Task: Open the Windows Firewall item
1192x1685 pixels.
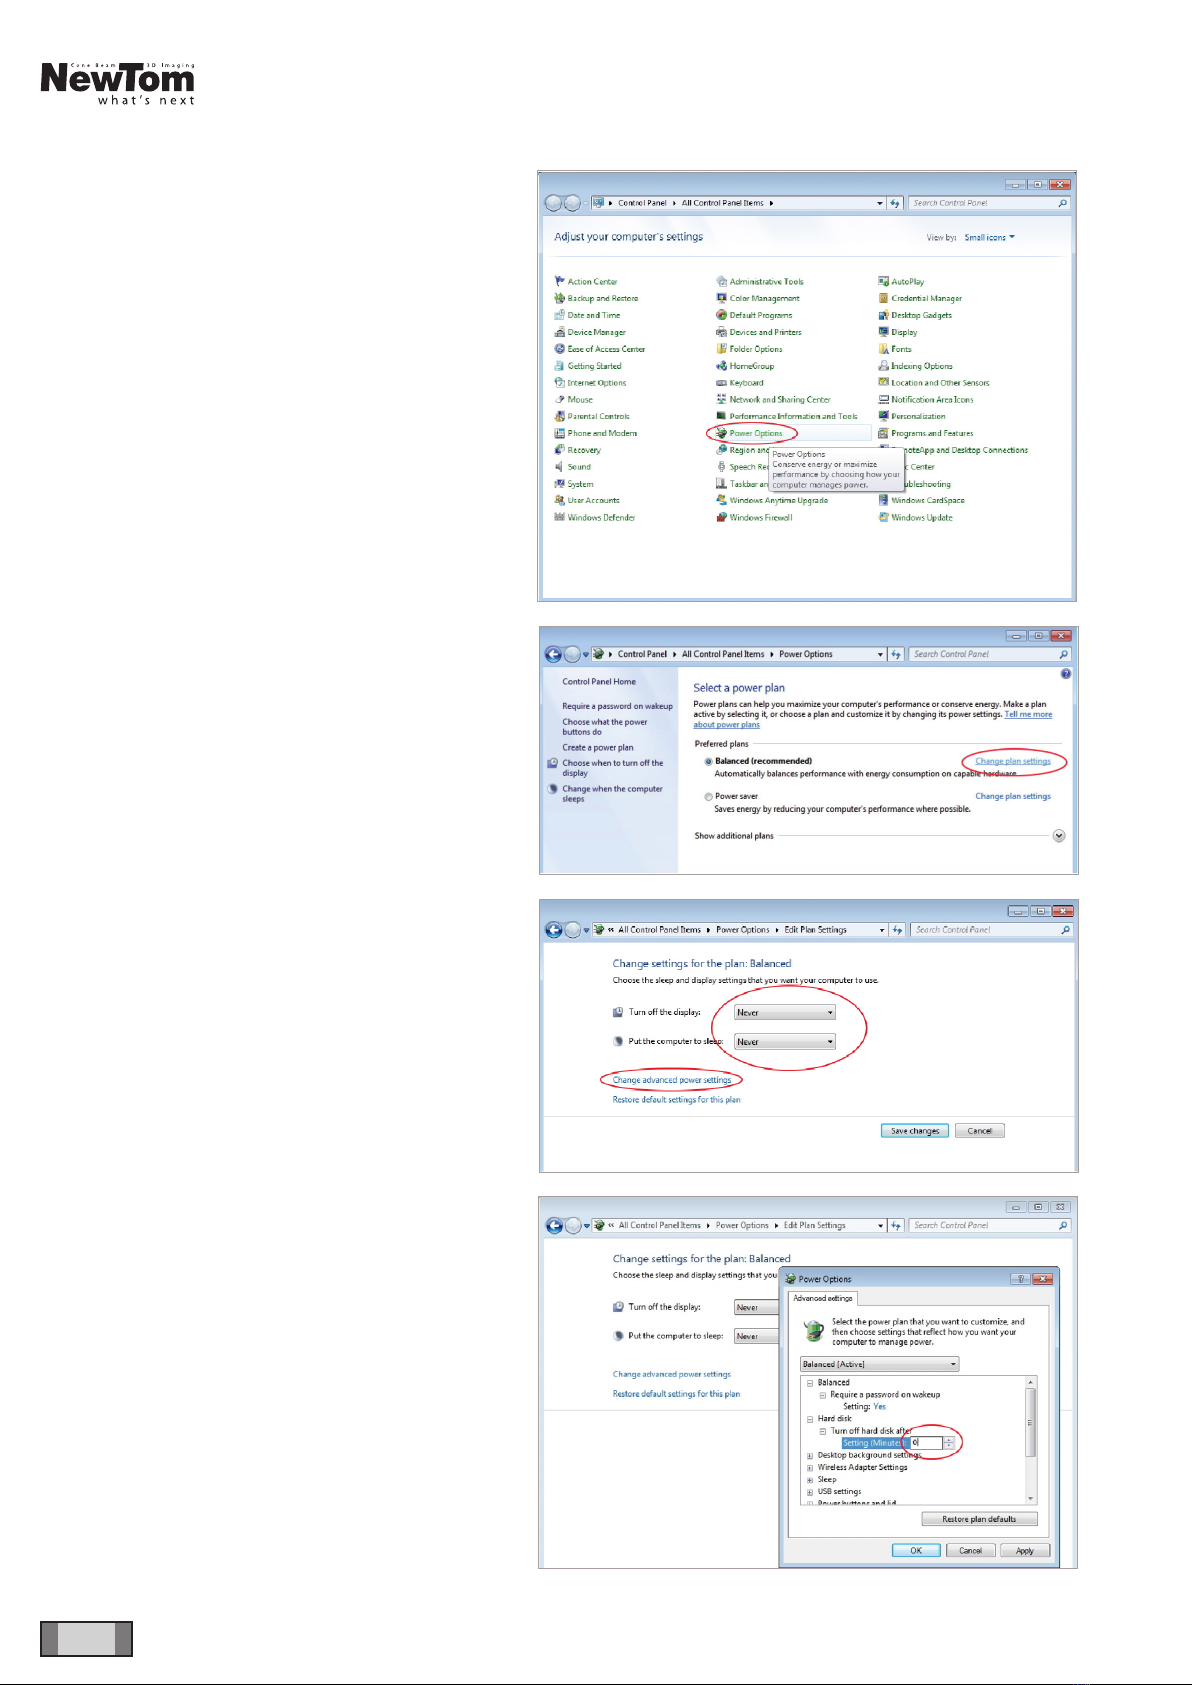Action: coord(761,518)
